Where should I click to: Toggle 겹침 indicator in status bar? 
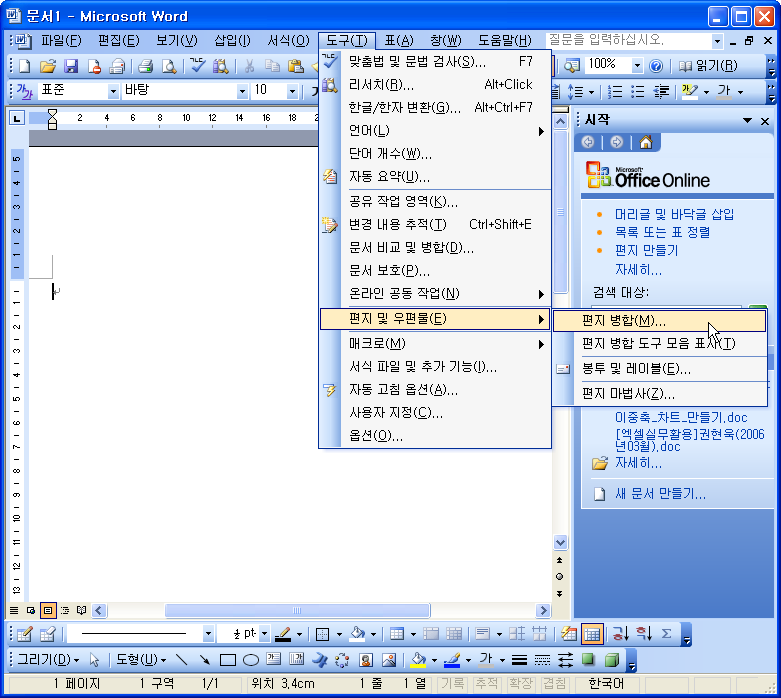554,684
